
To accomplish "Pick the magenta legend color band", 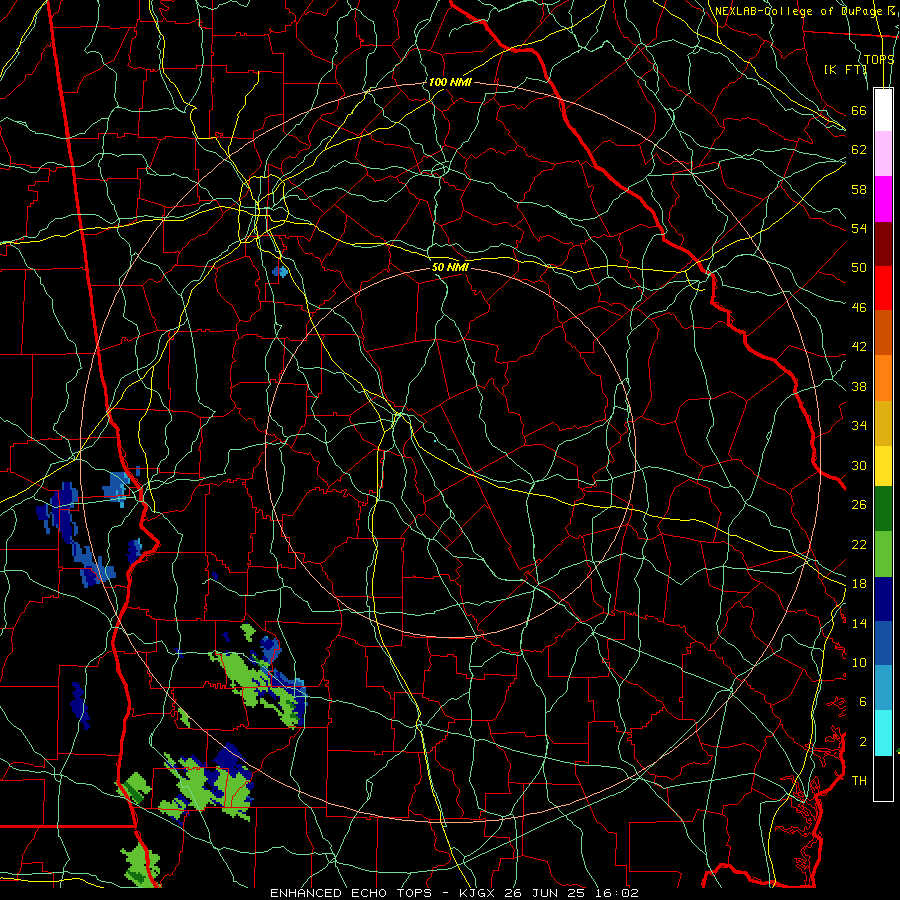I will tap(883, 199).
